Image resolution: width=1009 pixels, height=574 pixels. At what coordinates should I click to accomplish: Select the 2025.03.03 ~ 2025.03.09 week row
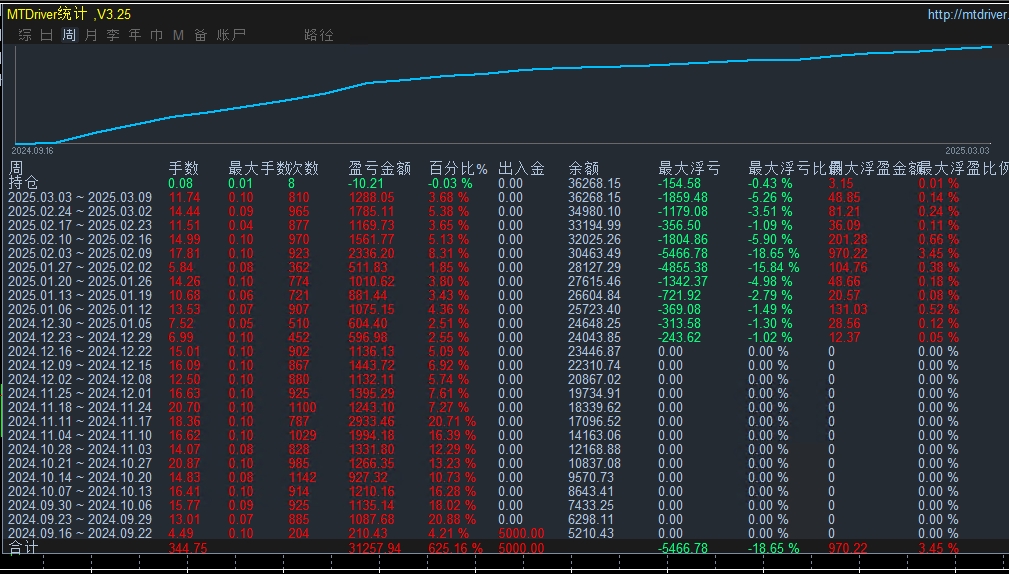80,198
